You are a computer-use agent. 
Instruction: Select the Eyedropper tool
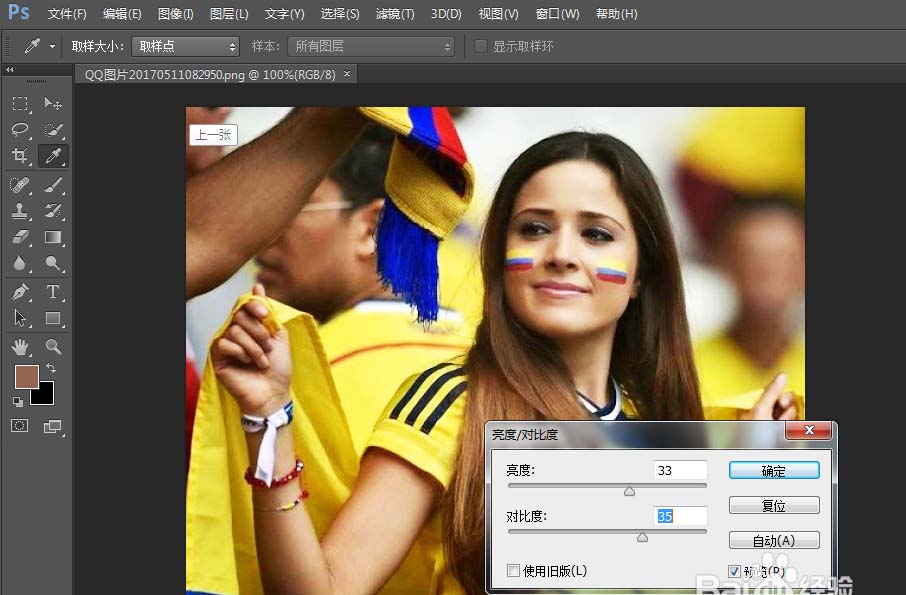[52, 157]
